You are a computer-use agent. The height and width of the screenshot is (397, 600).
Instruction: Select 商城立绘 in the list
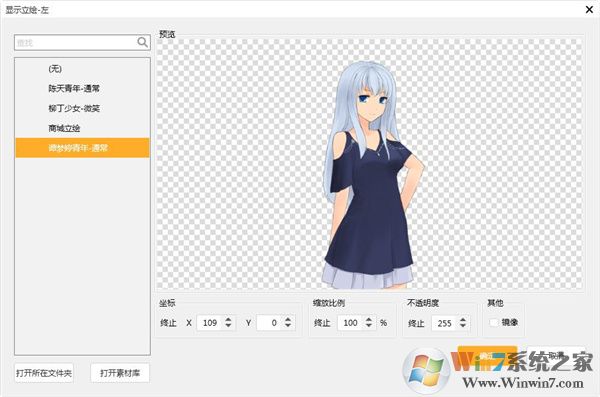pyautogui.click(x=82, y=128)
